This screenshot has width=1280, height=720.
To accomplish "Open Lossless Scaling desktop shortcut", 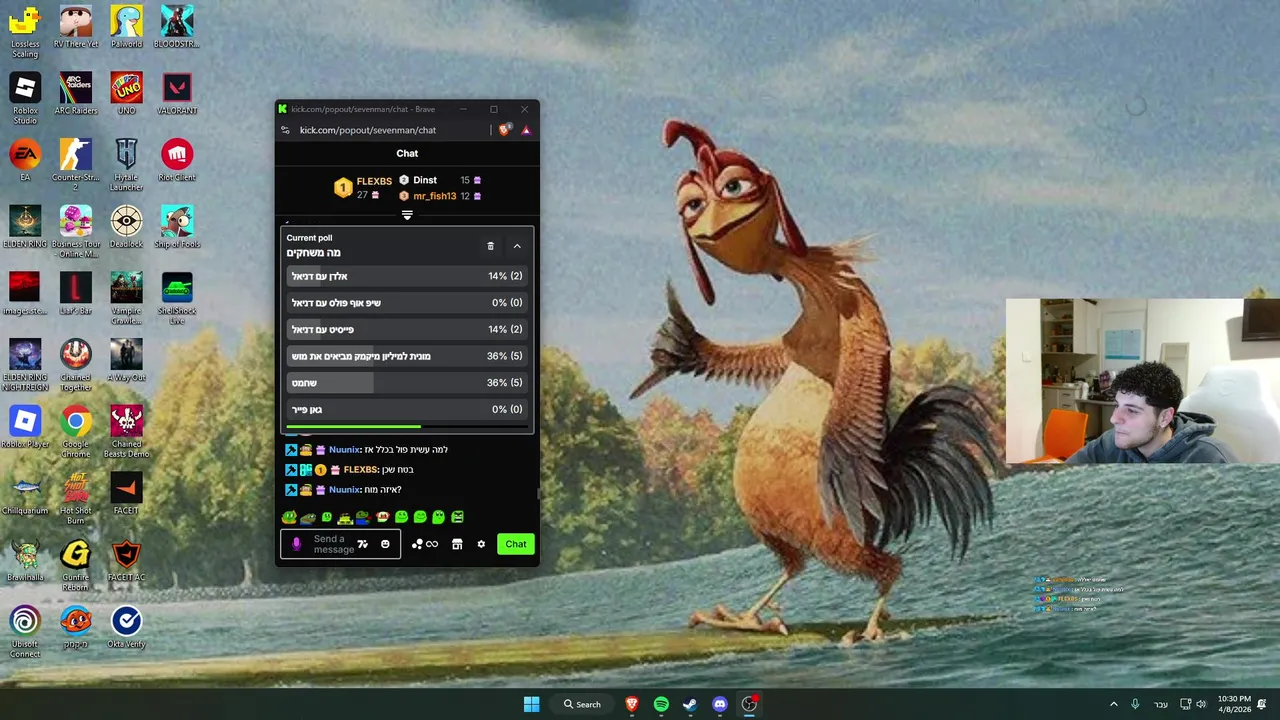I will click(x=25, y=33).
